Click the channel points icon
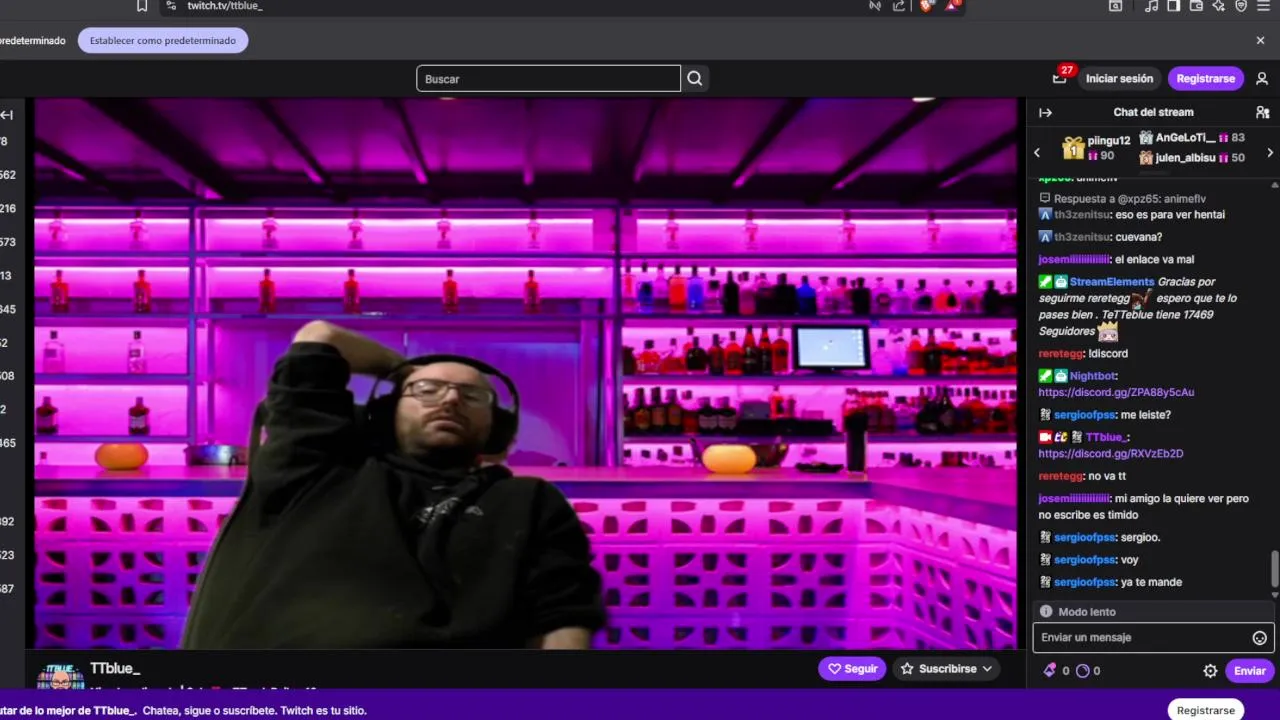 [1082, 671]
